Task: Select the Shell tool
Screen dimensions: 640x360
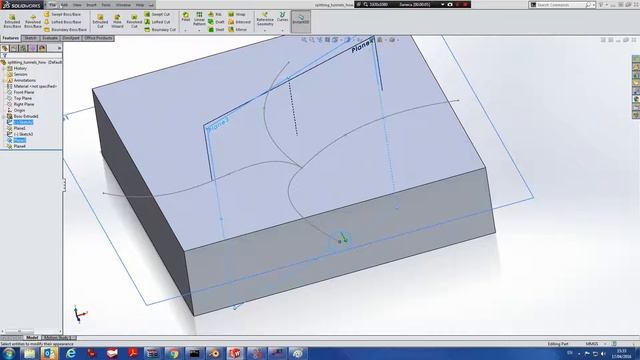Action: (x=216, y=29)
